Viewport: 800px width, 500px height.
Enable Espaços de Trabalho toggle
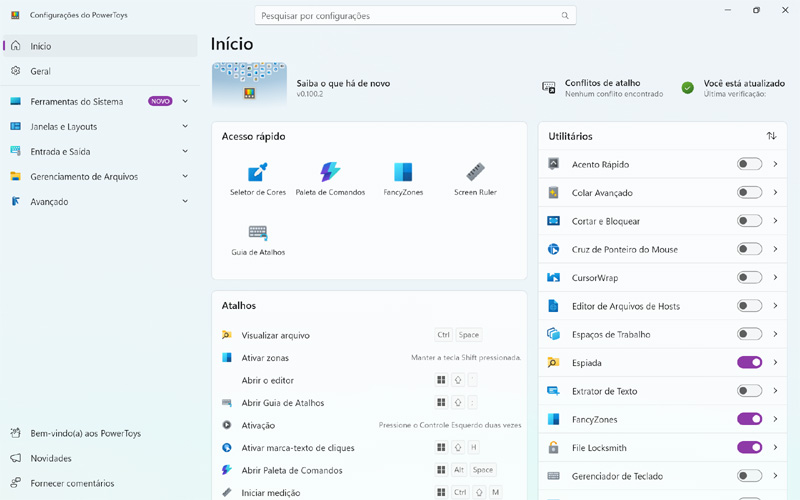tap(749, 334)
